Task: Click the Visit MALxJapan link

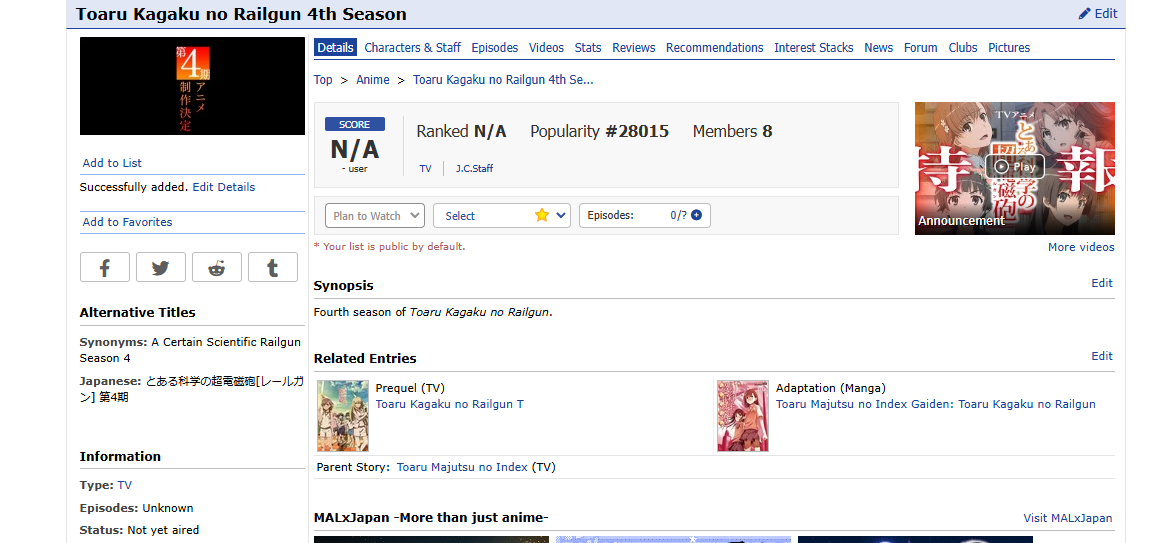Action: [1068, 518]
